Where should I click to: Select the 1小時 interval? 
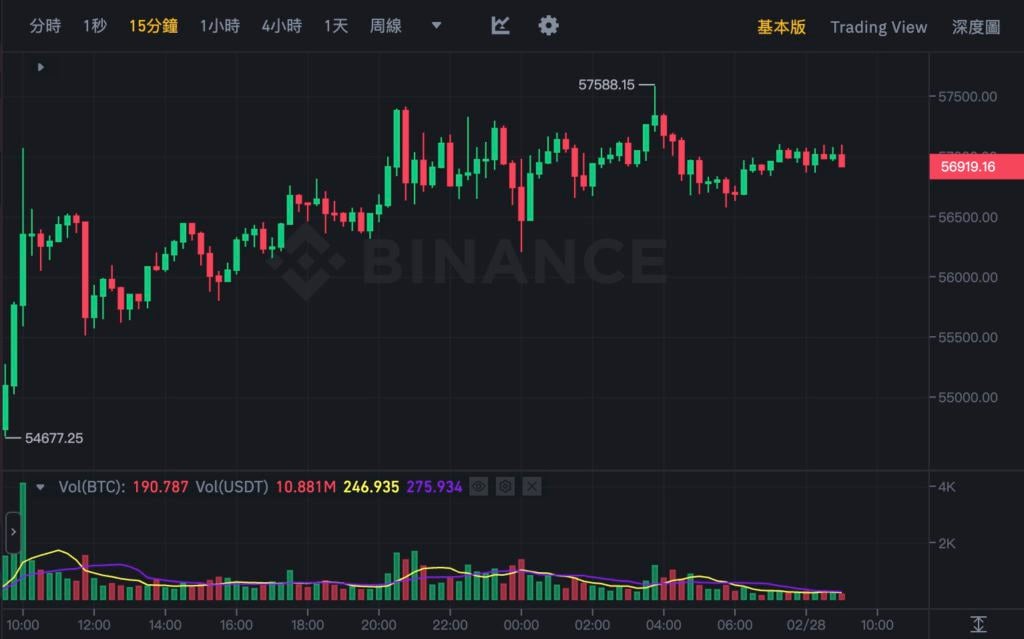click(x=219, y=26)
